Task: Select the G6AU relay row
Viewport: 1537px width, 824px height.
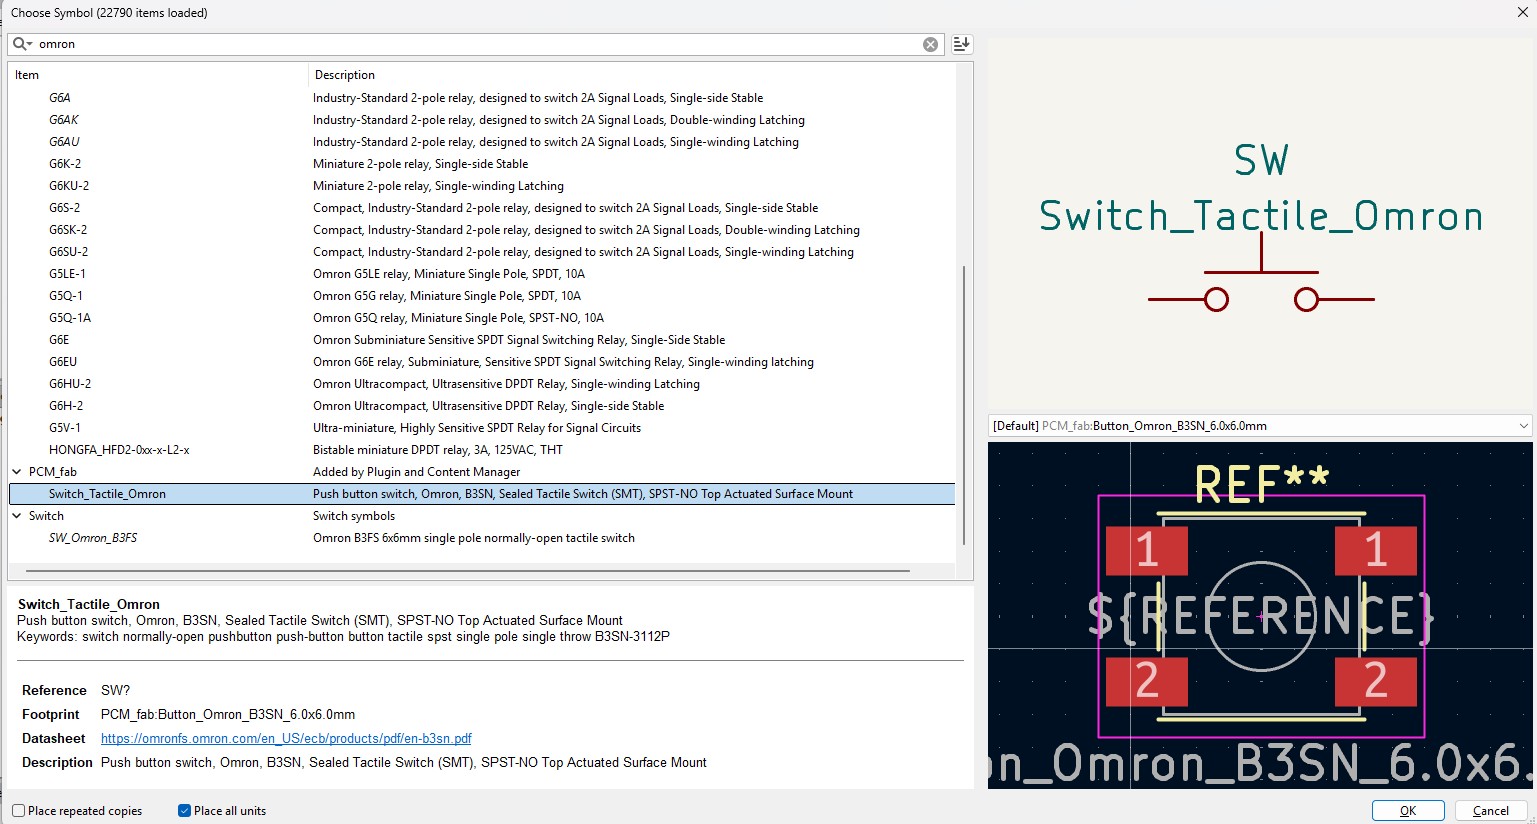Action: [482, 142]
